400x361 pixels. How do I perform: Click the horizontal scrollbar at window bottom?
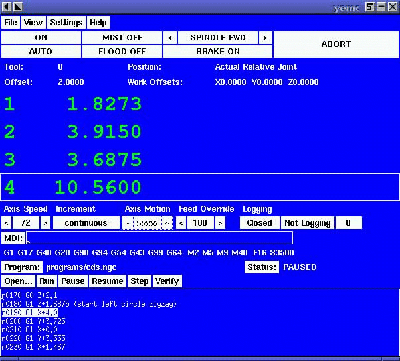click(200, 359)
